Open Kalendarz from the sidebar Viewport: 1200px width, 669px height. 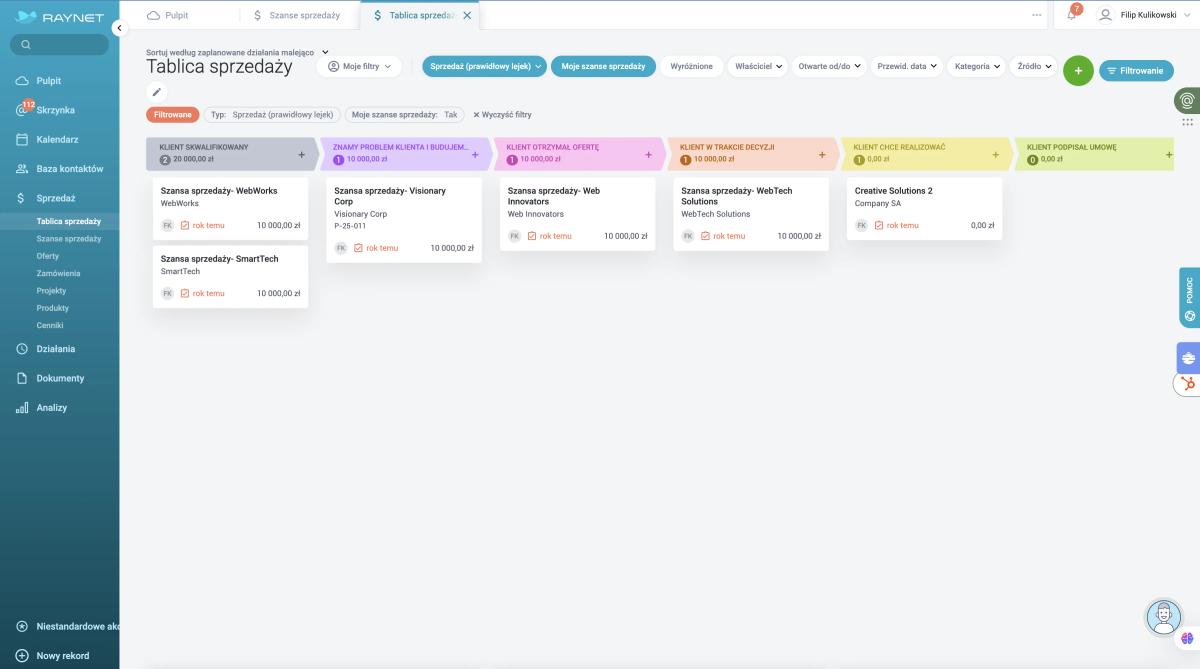[59, 140]
